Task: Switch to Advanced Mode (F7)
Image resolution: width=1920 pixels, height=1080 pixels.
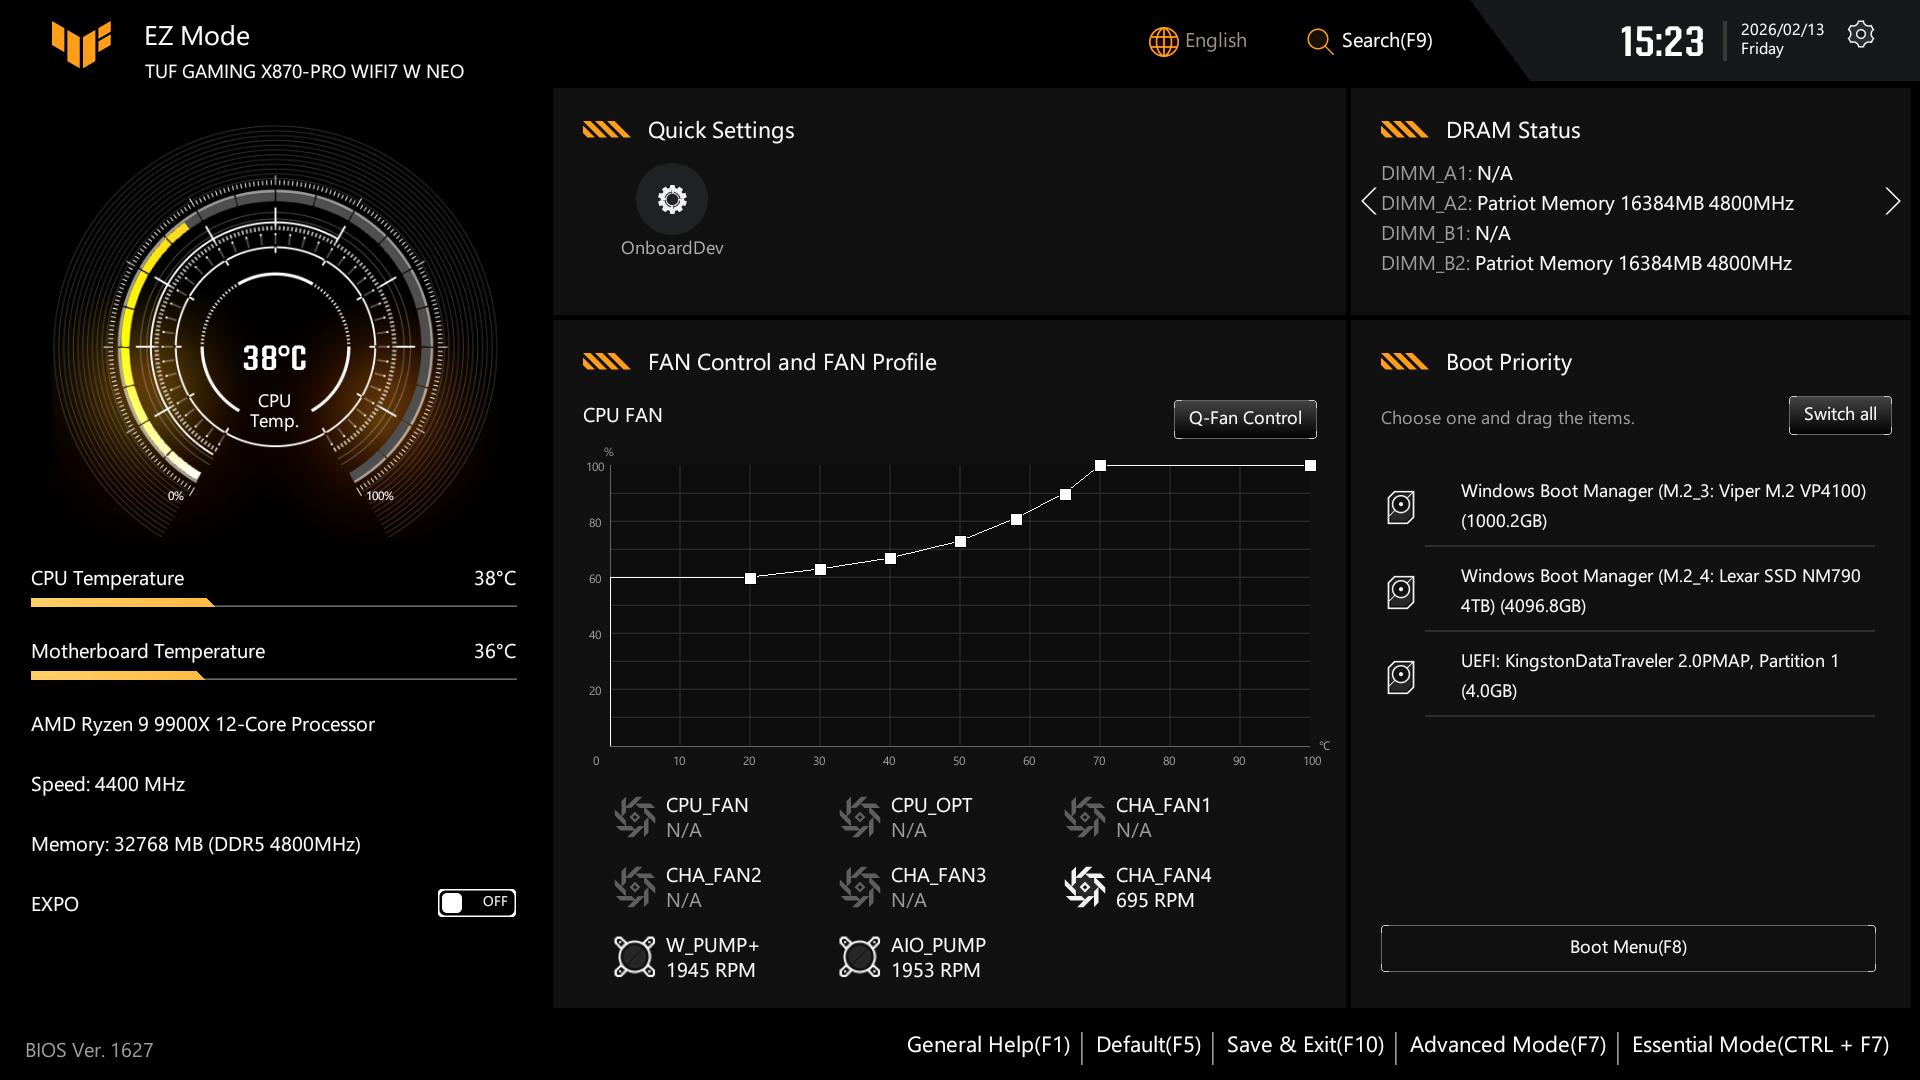Action: point(1507,1044)
